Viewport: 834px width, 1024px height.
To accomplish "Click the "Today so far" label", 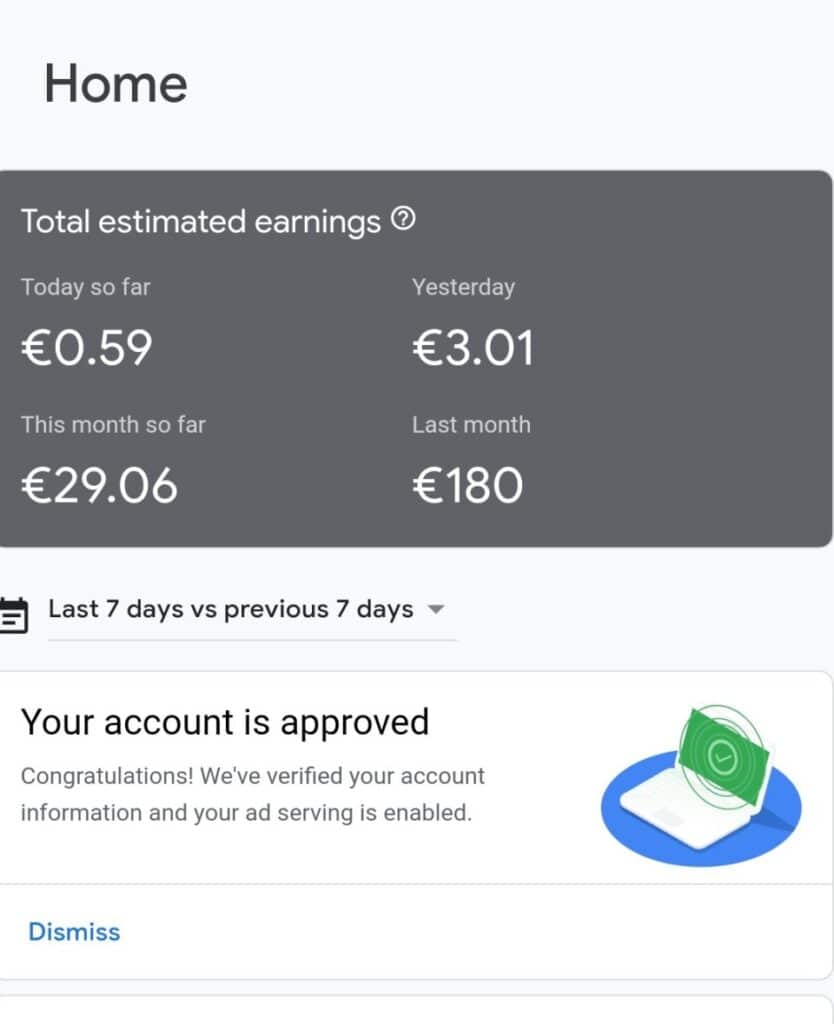I will (x=86, y=287).
